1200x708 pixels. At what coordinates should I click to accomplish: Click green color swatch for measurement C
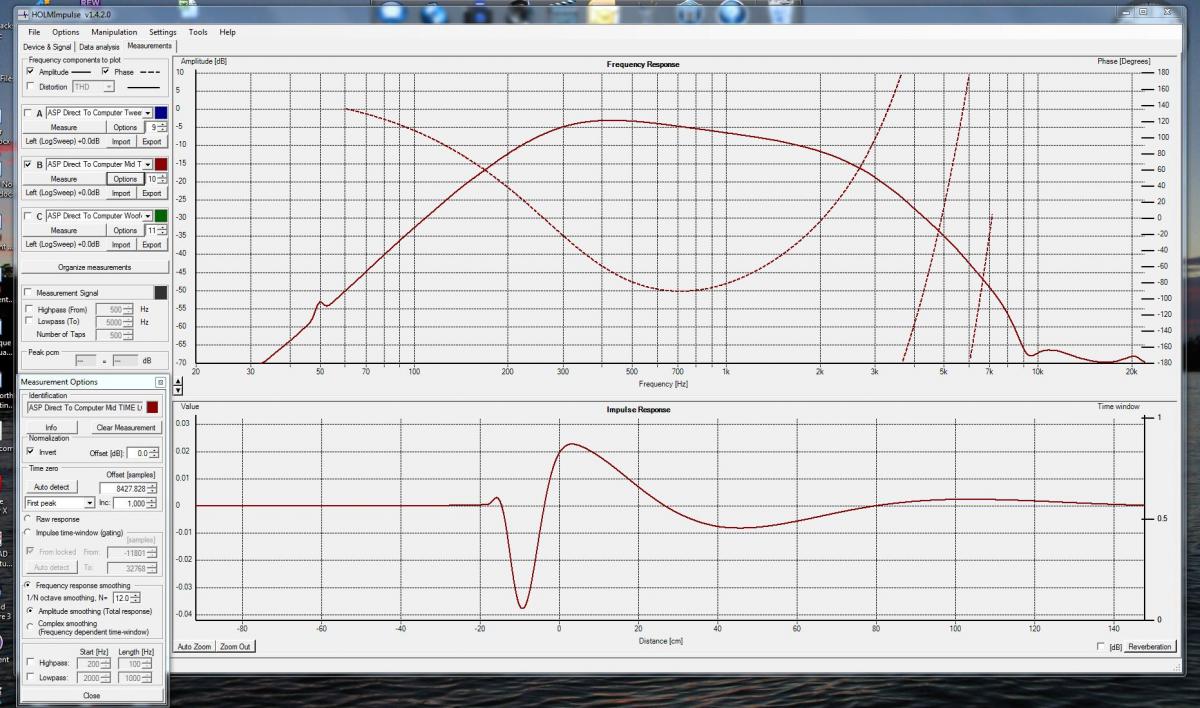click(x=161, y=216)
